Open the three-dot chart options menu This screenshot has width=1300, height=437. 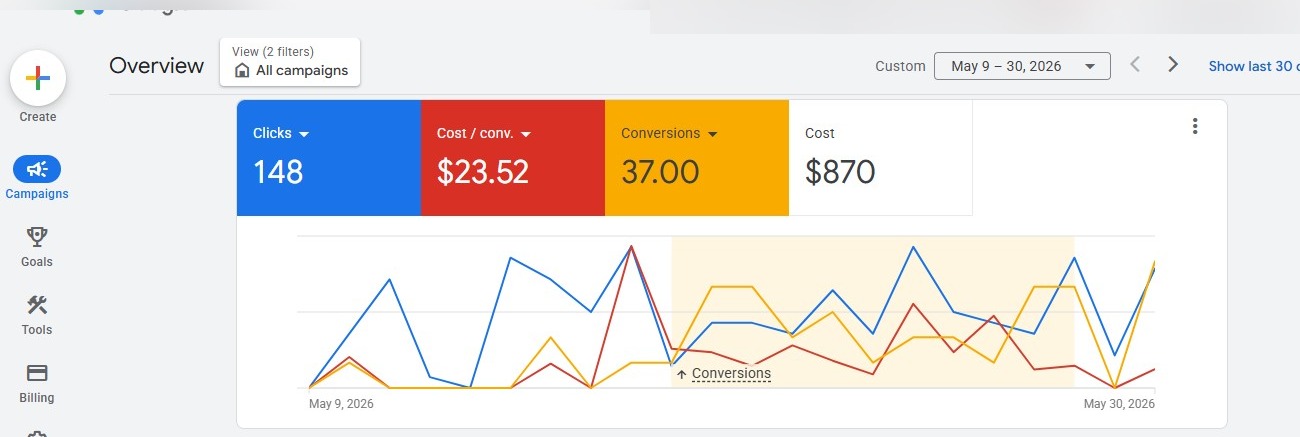coord(1195,126)
